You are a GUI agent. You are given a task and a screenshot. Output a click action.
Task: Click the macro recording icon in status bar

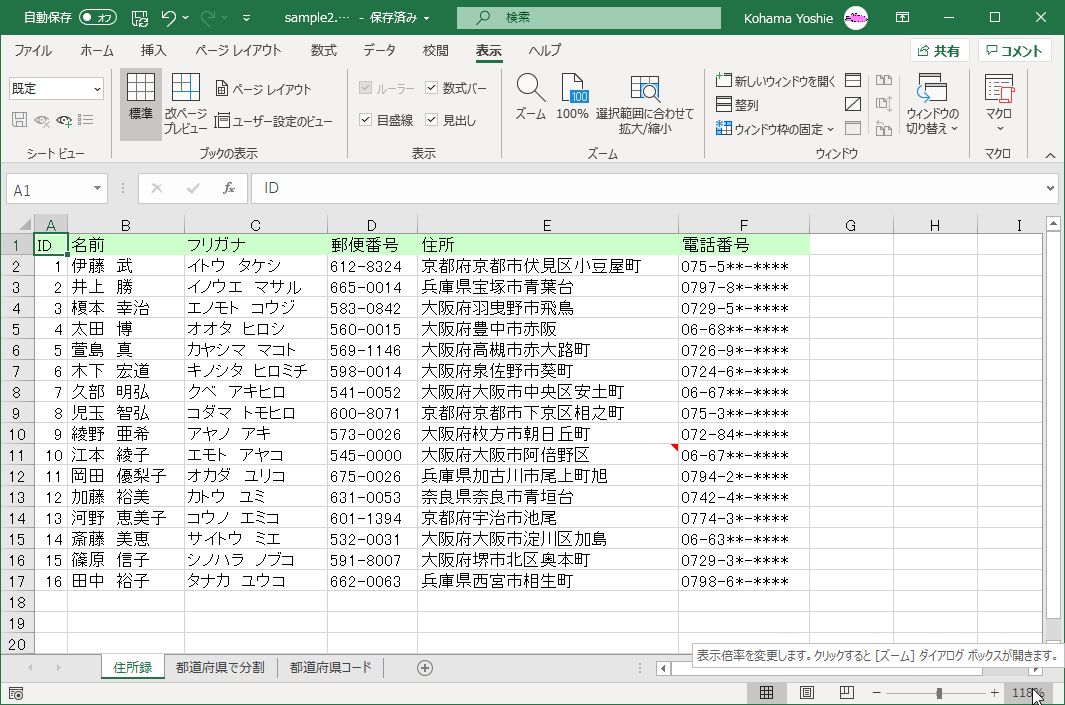tap(16, 693)
